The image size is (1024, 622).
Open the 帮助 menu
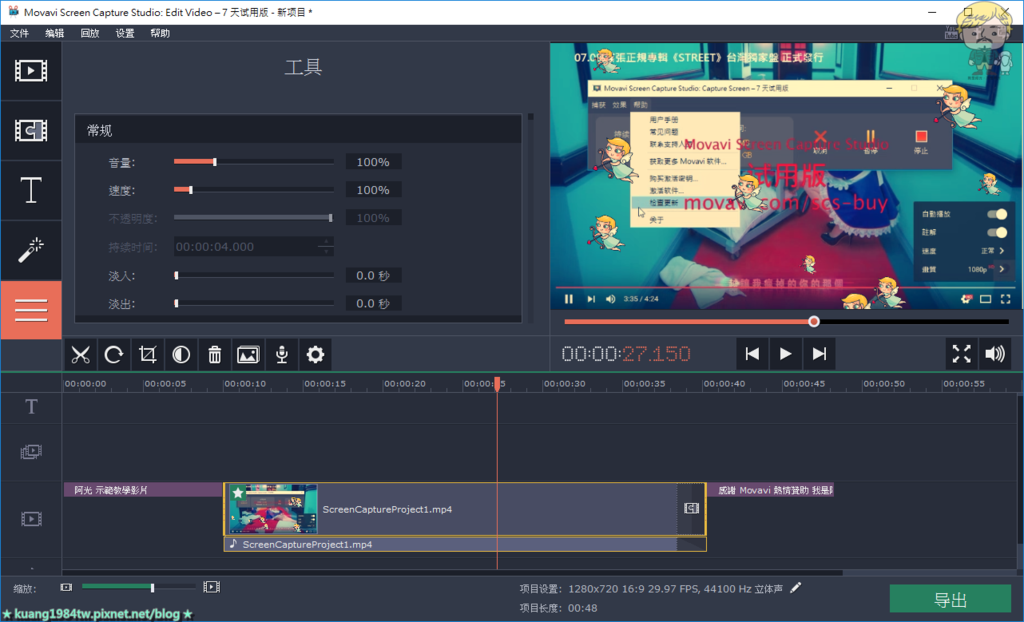click(x=160, y=33)
